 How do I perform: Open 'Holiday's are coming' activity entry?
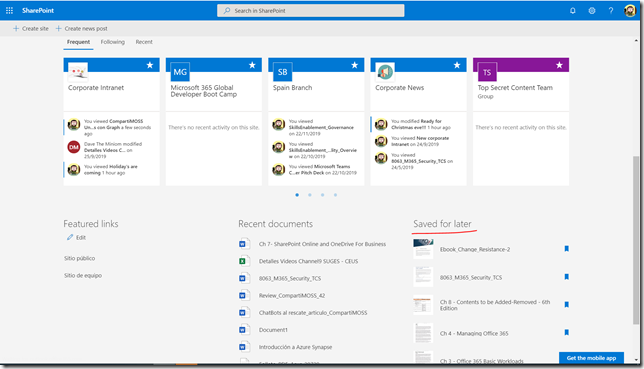111,170
